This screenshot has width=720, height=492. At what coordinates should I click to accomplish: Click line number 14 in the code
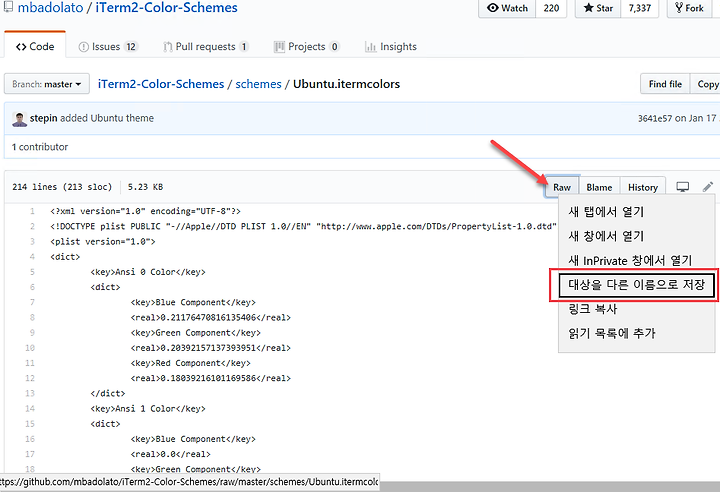click(x=30, y=408)
